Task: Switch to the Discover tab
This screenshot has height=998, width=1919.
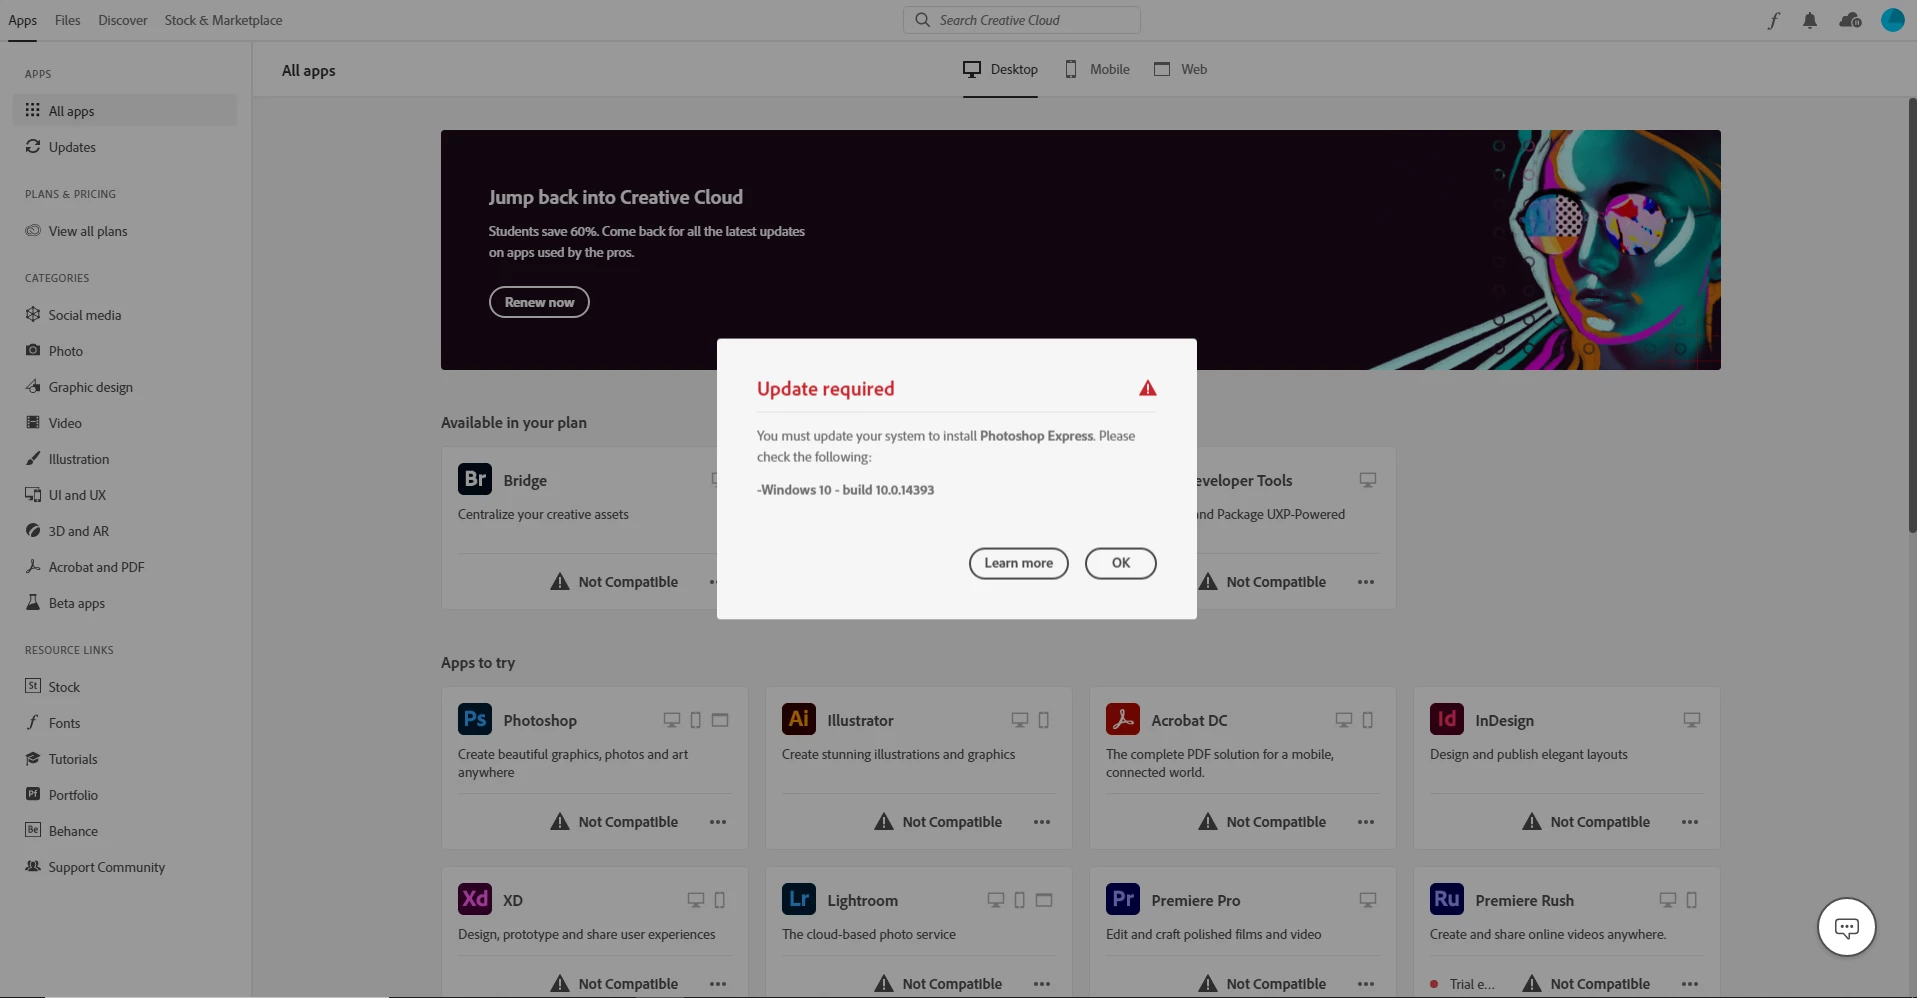Action: click(x=123, y=20)
